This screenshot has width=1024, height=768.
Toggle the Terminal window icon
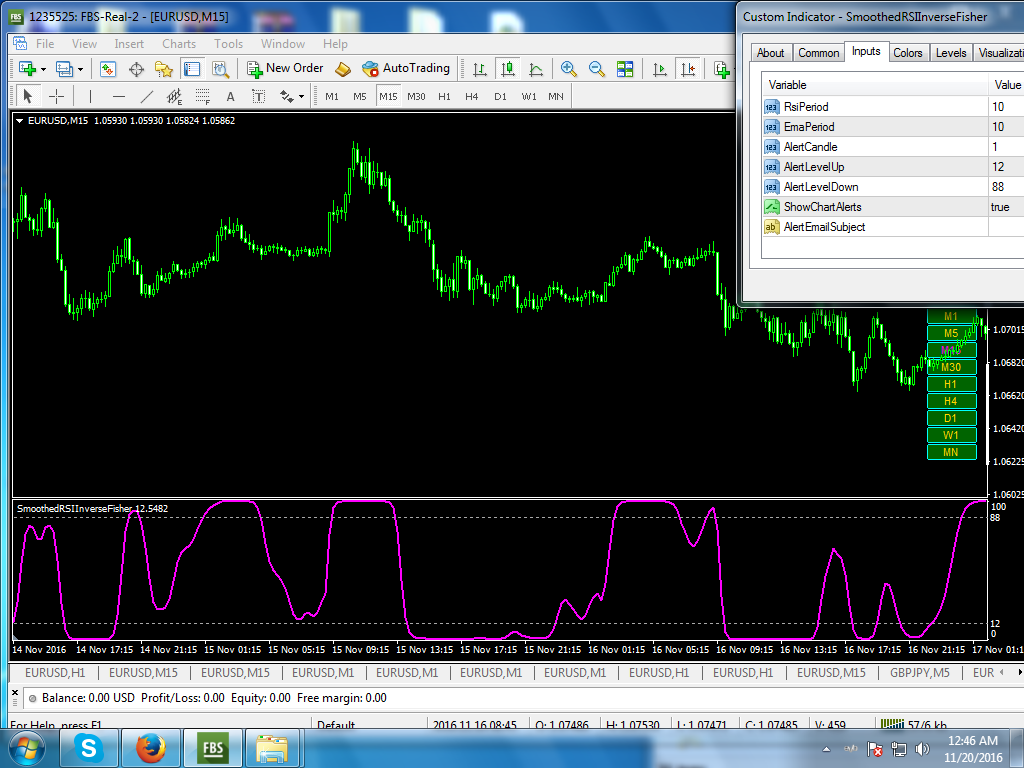tap(192, 69)
